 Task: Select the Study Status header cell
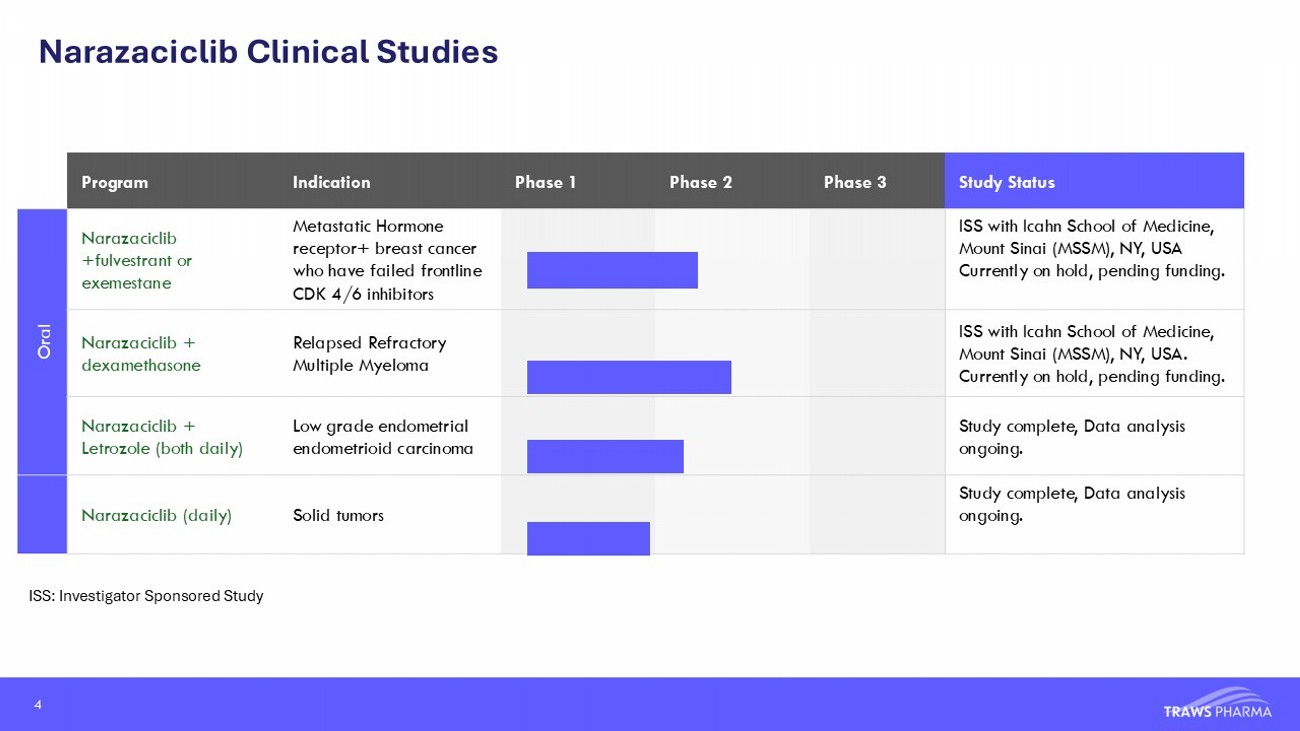coord(1006,182)
